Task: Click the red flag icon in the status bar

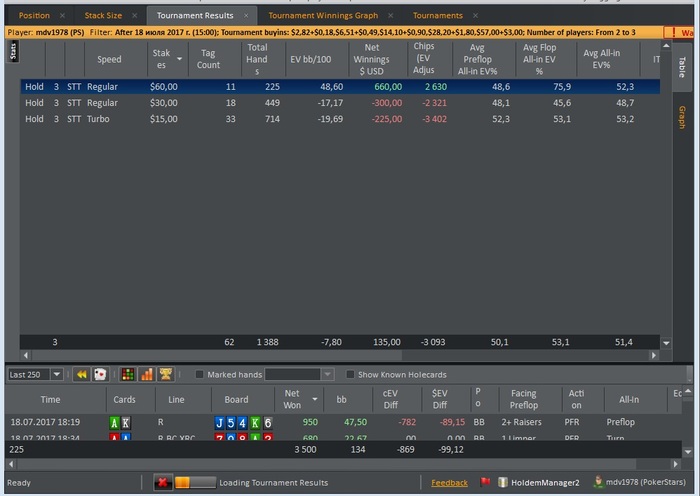Action: click(x=485, y=482)
